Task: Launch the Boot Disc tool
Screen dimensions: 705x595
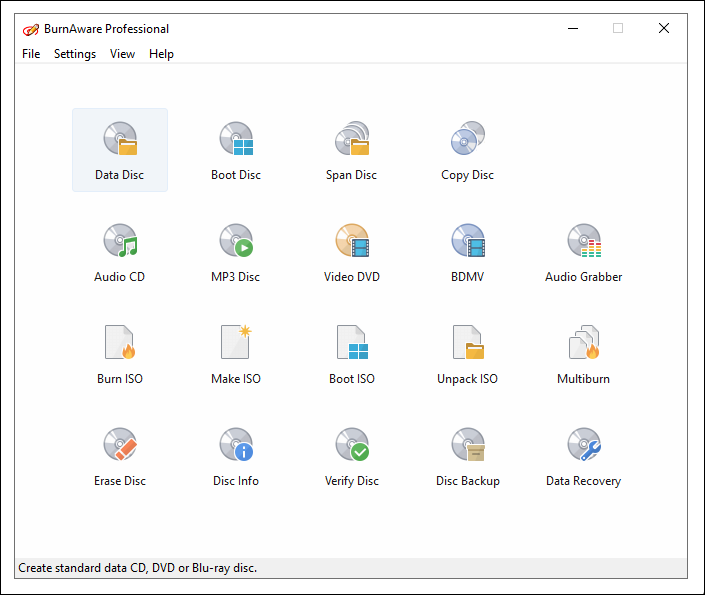Action: click(x=236, y=149)
